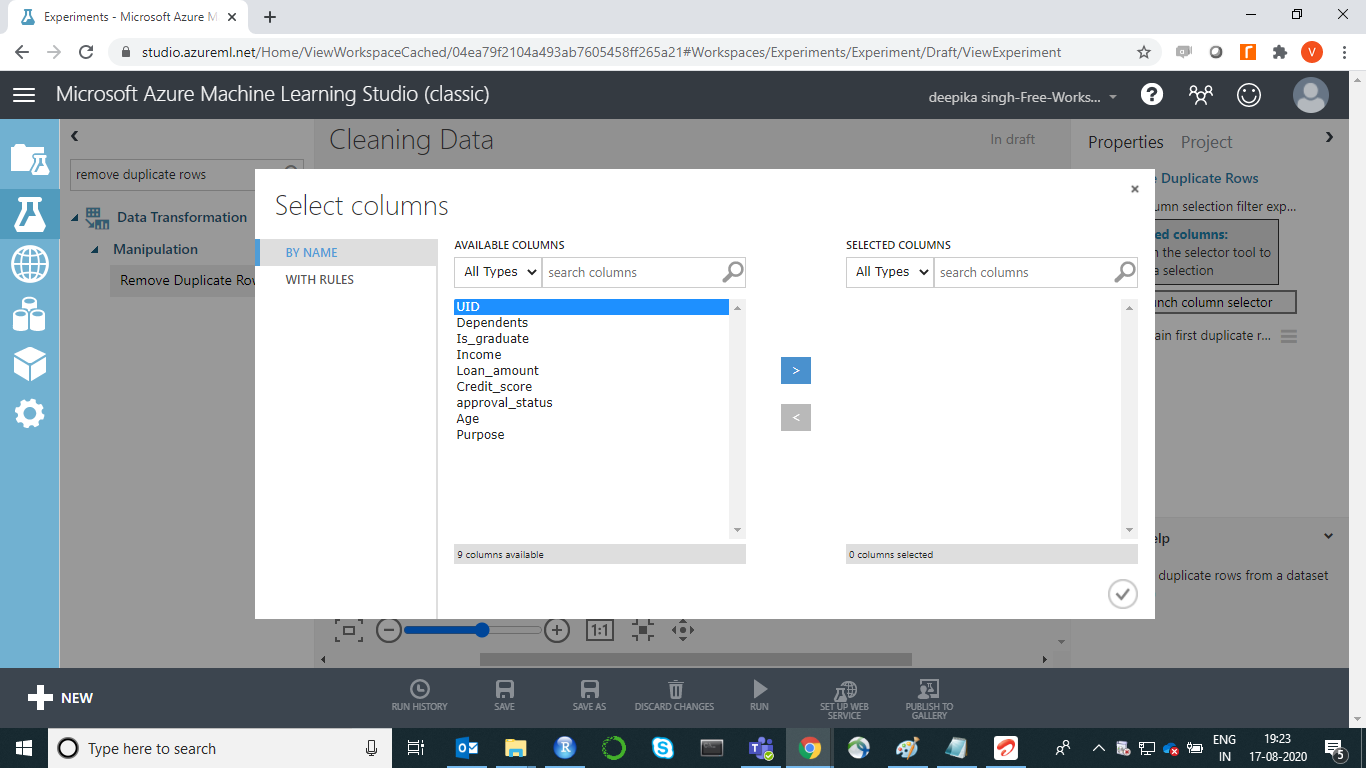1366x768 pixels.
Task: Select the Loan_amount column
Action: pos(592,371)
